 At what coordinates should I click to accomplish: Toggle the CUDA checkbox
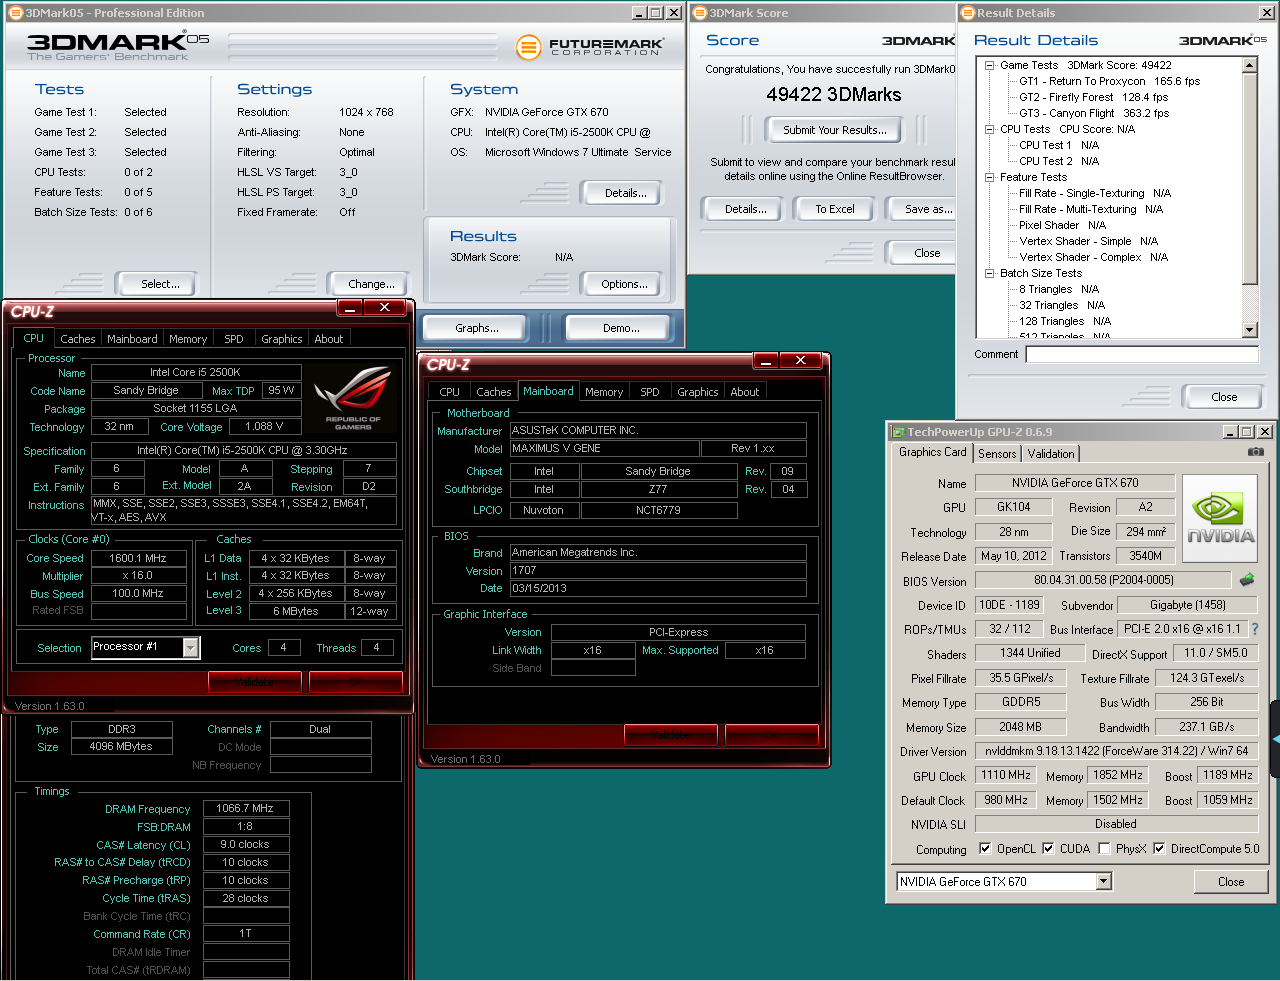click(1048, 848)
